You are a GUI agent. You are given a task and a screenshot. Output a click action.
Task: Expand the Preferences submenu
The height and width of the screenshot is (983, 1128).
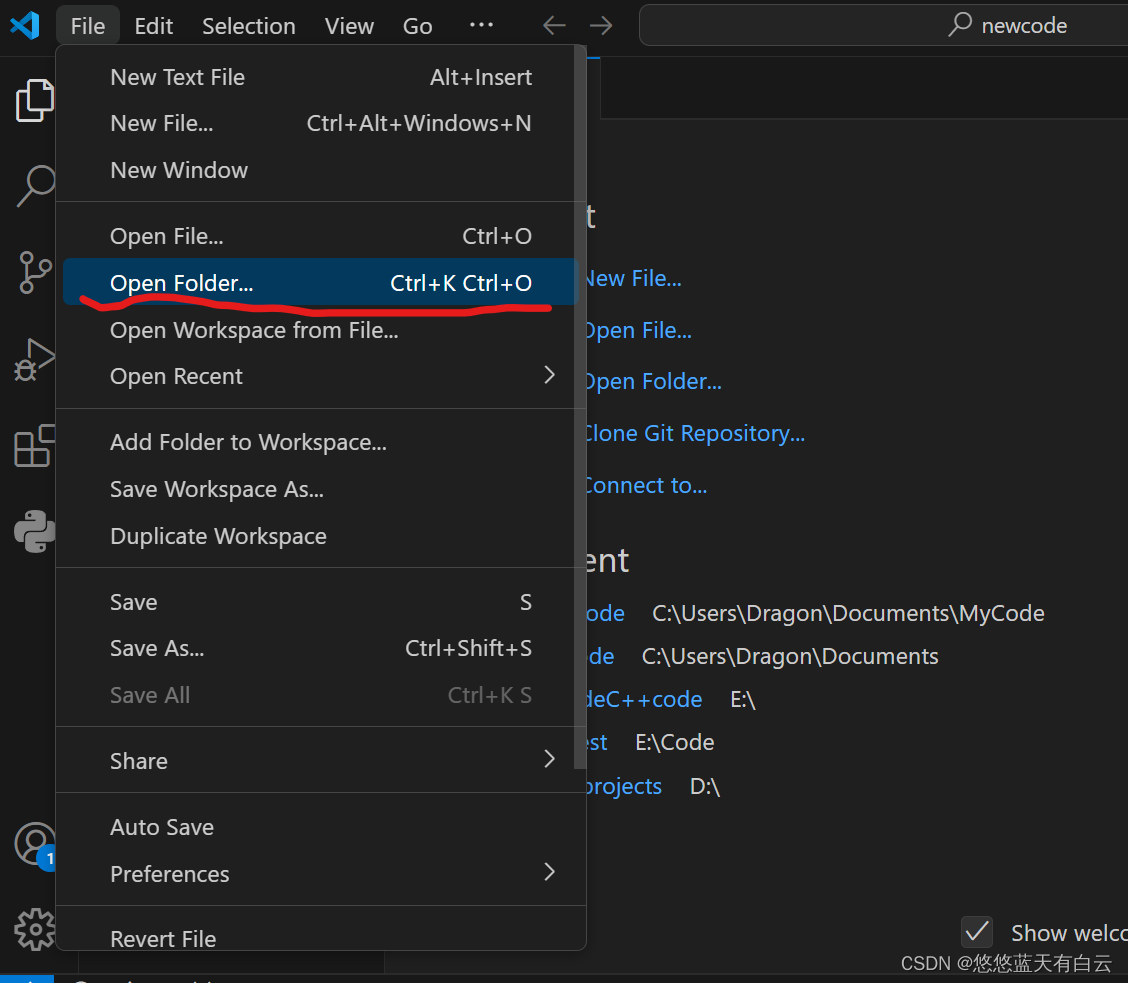pyautogui.click(x=170, y=873)
